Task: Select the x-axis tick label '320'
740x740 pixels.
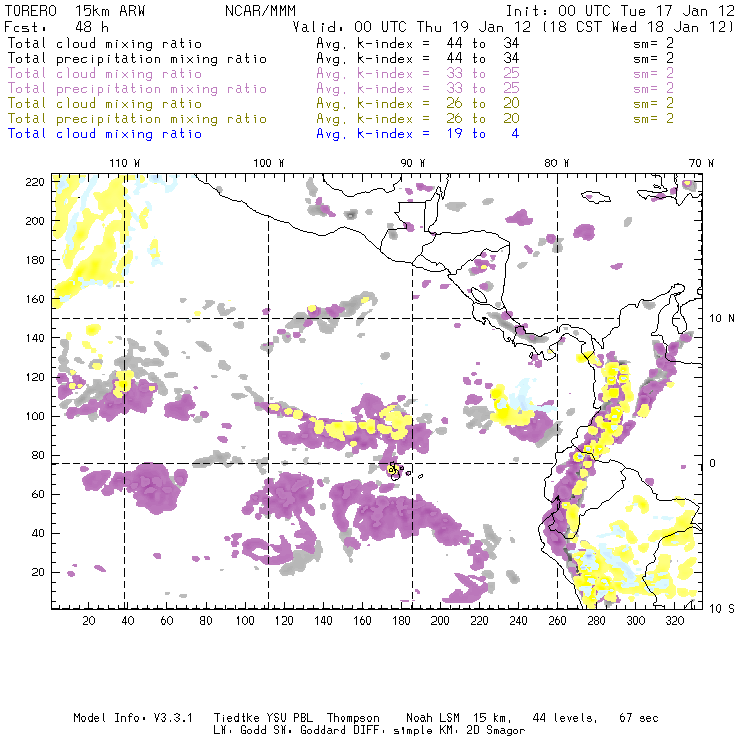Action: tap(674, 621)
